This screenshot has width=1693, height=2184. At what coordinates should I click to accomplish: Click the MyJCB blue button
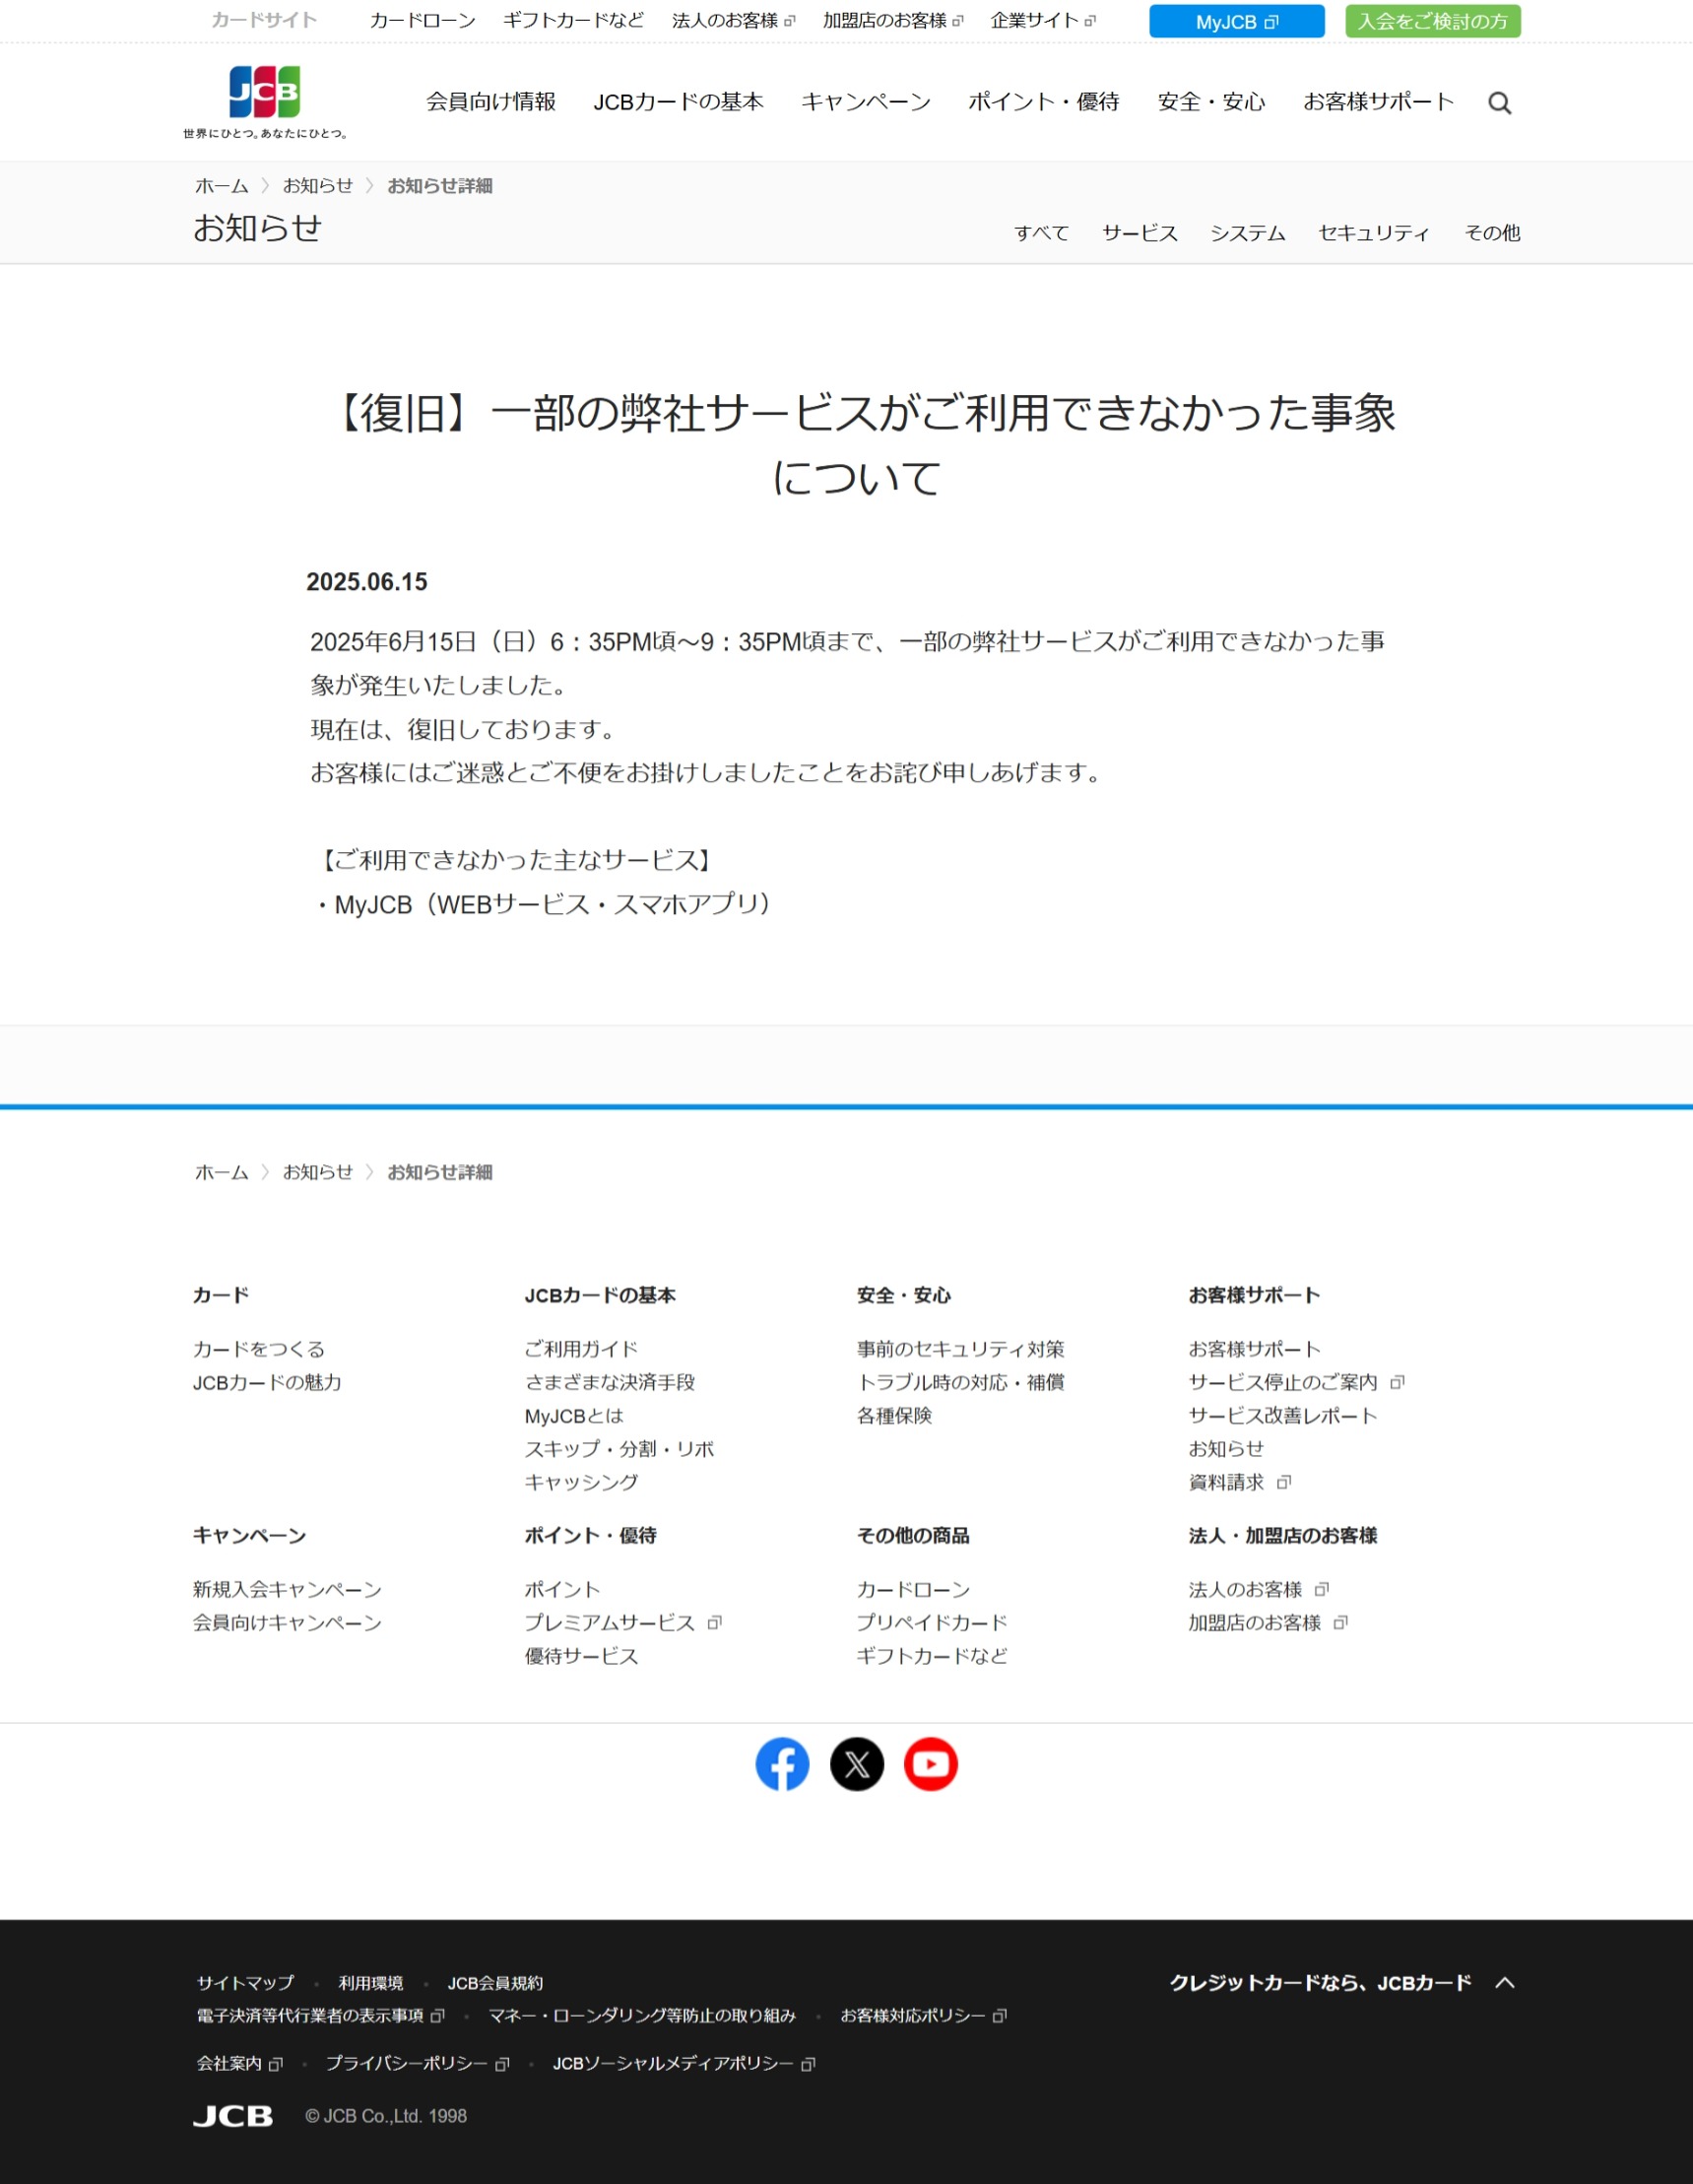pyautogui.click(x=1236, y=21)
